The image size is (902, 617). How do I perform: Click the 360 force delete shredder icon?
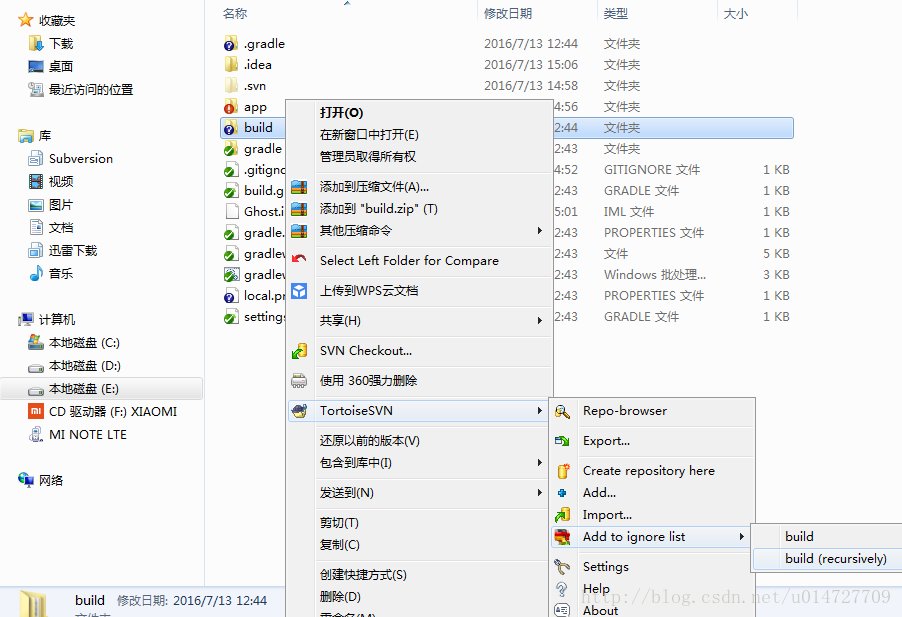tap(299, 381)
